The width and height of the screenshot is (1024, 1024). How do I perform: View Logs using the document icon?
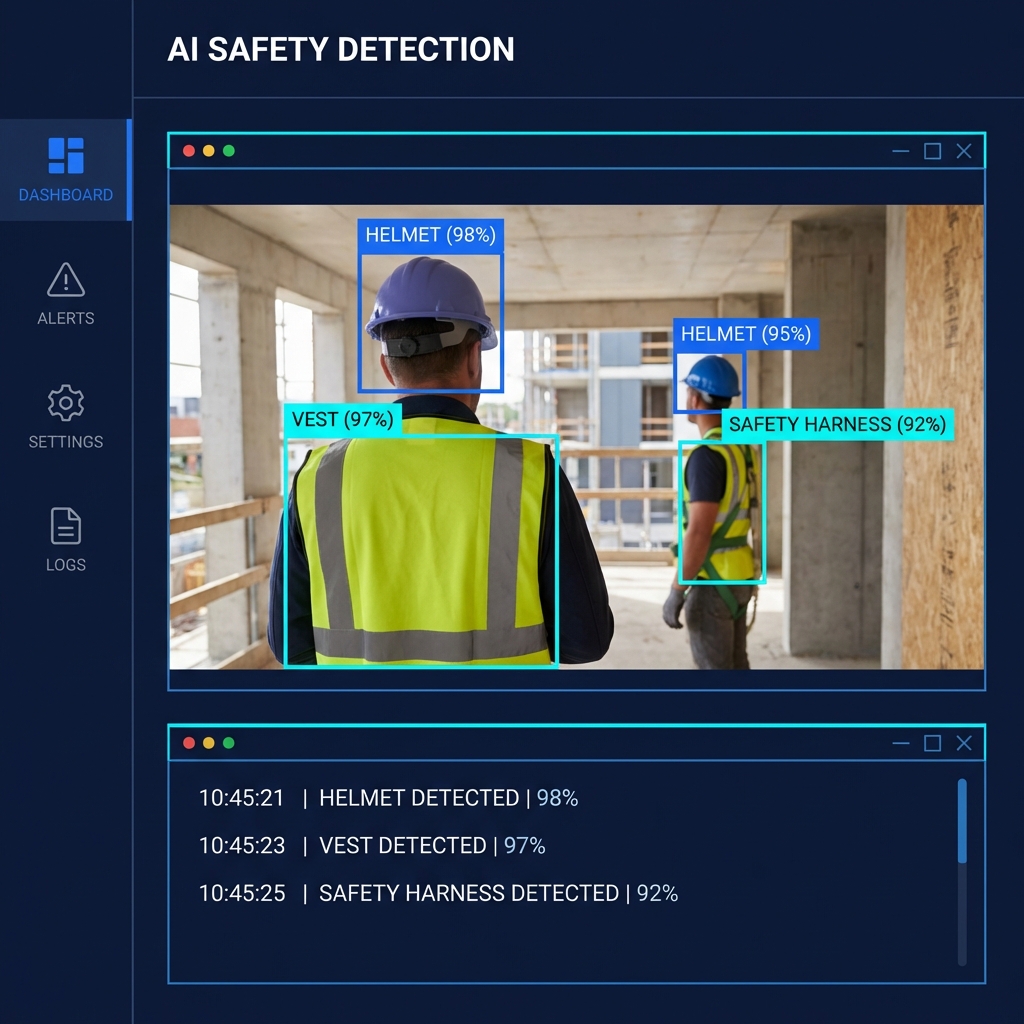(65, 525)
